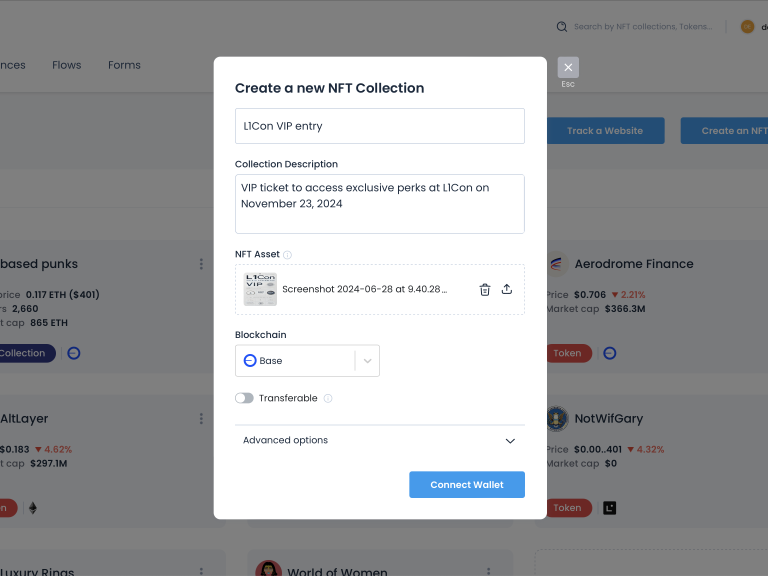Click the NotWifGary logo icon
The width and height of the screenshot is (768, 576).
557,419
